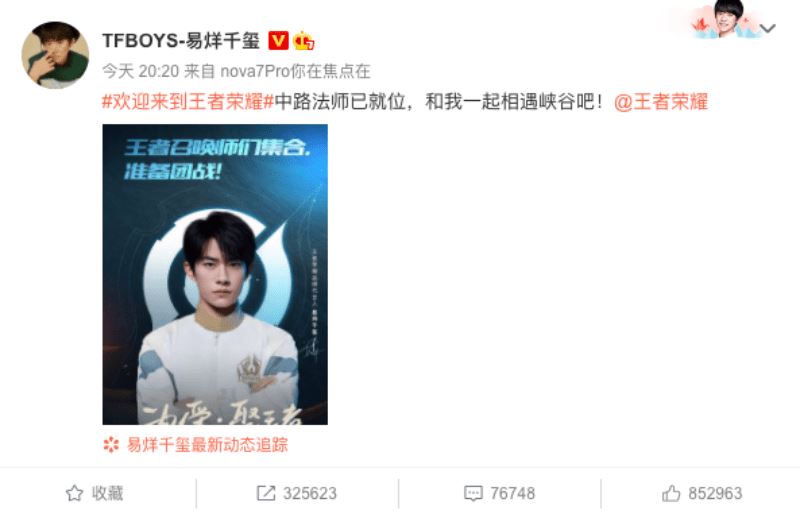Click the repost share arrow icon
Image resolution: width=800 pixels, height=517 pixels.
tap(266, 493)
